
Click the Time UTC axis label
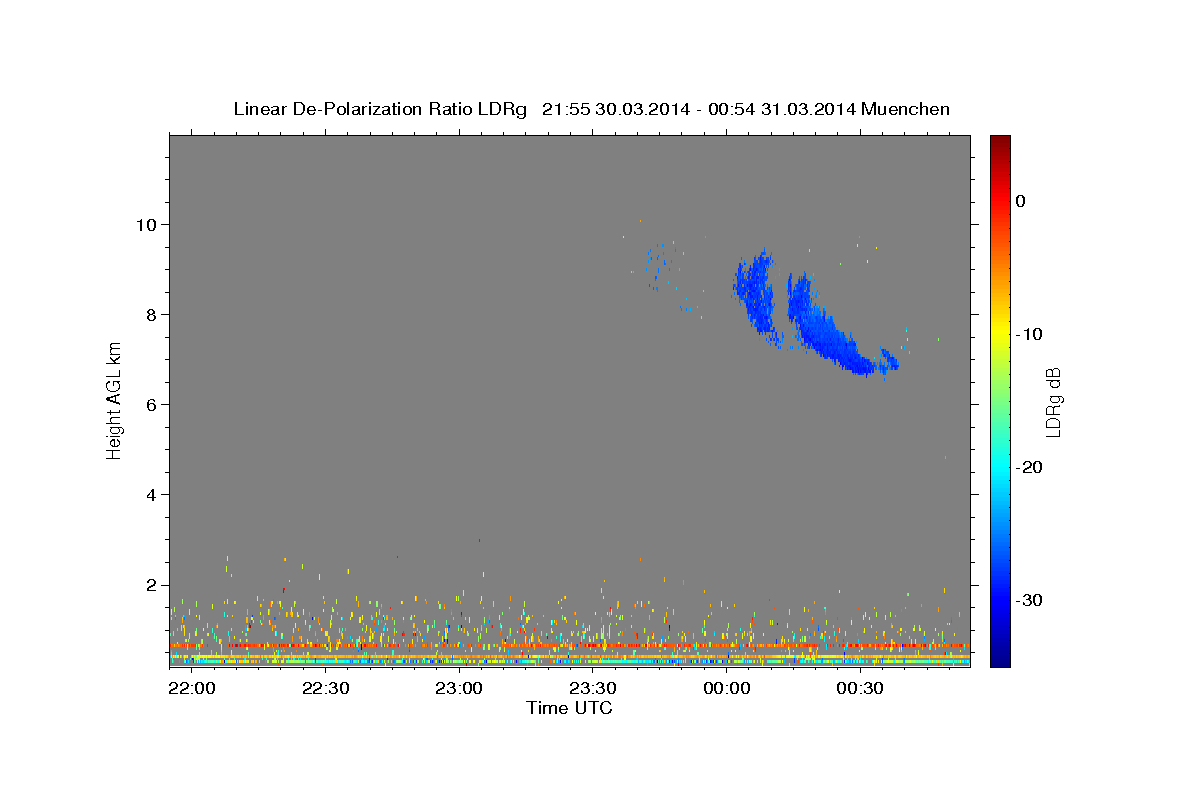pyautogui.click(x=569, y=708)
